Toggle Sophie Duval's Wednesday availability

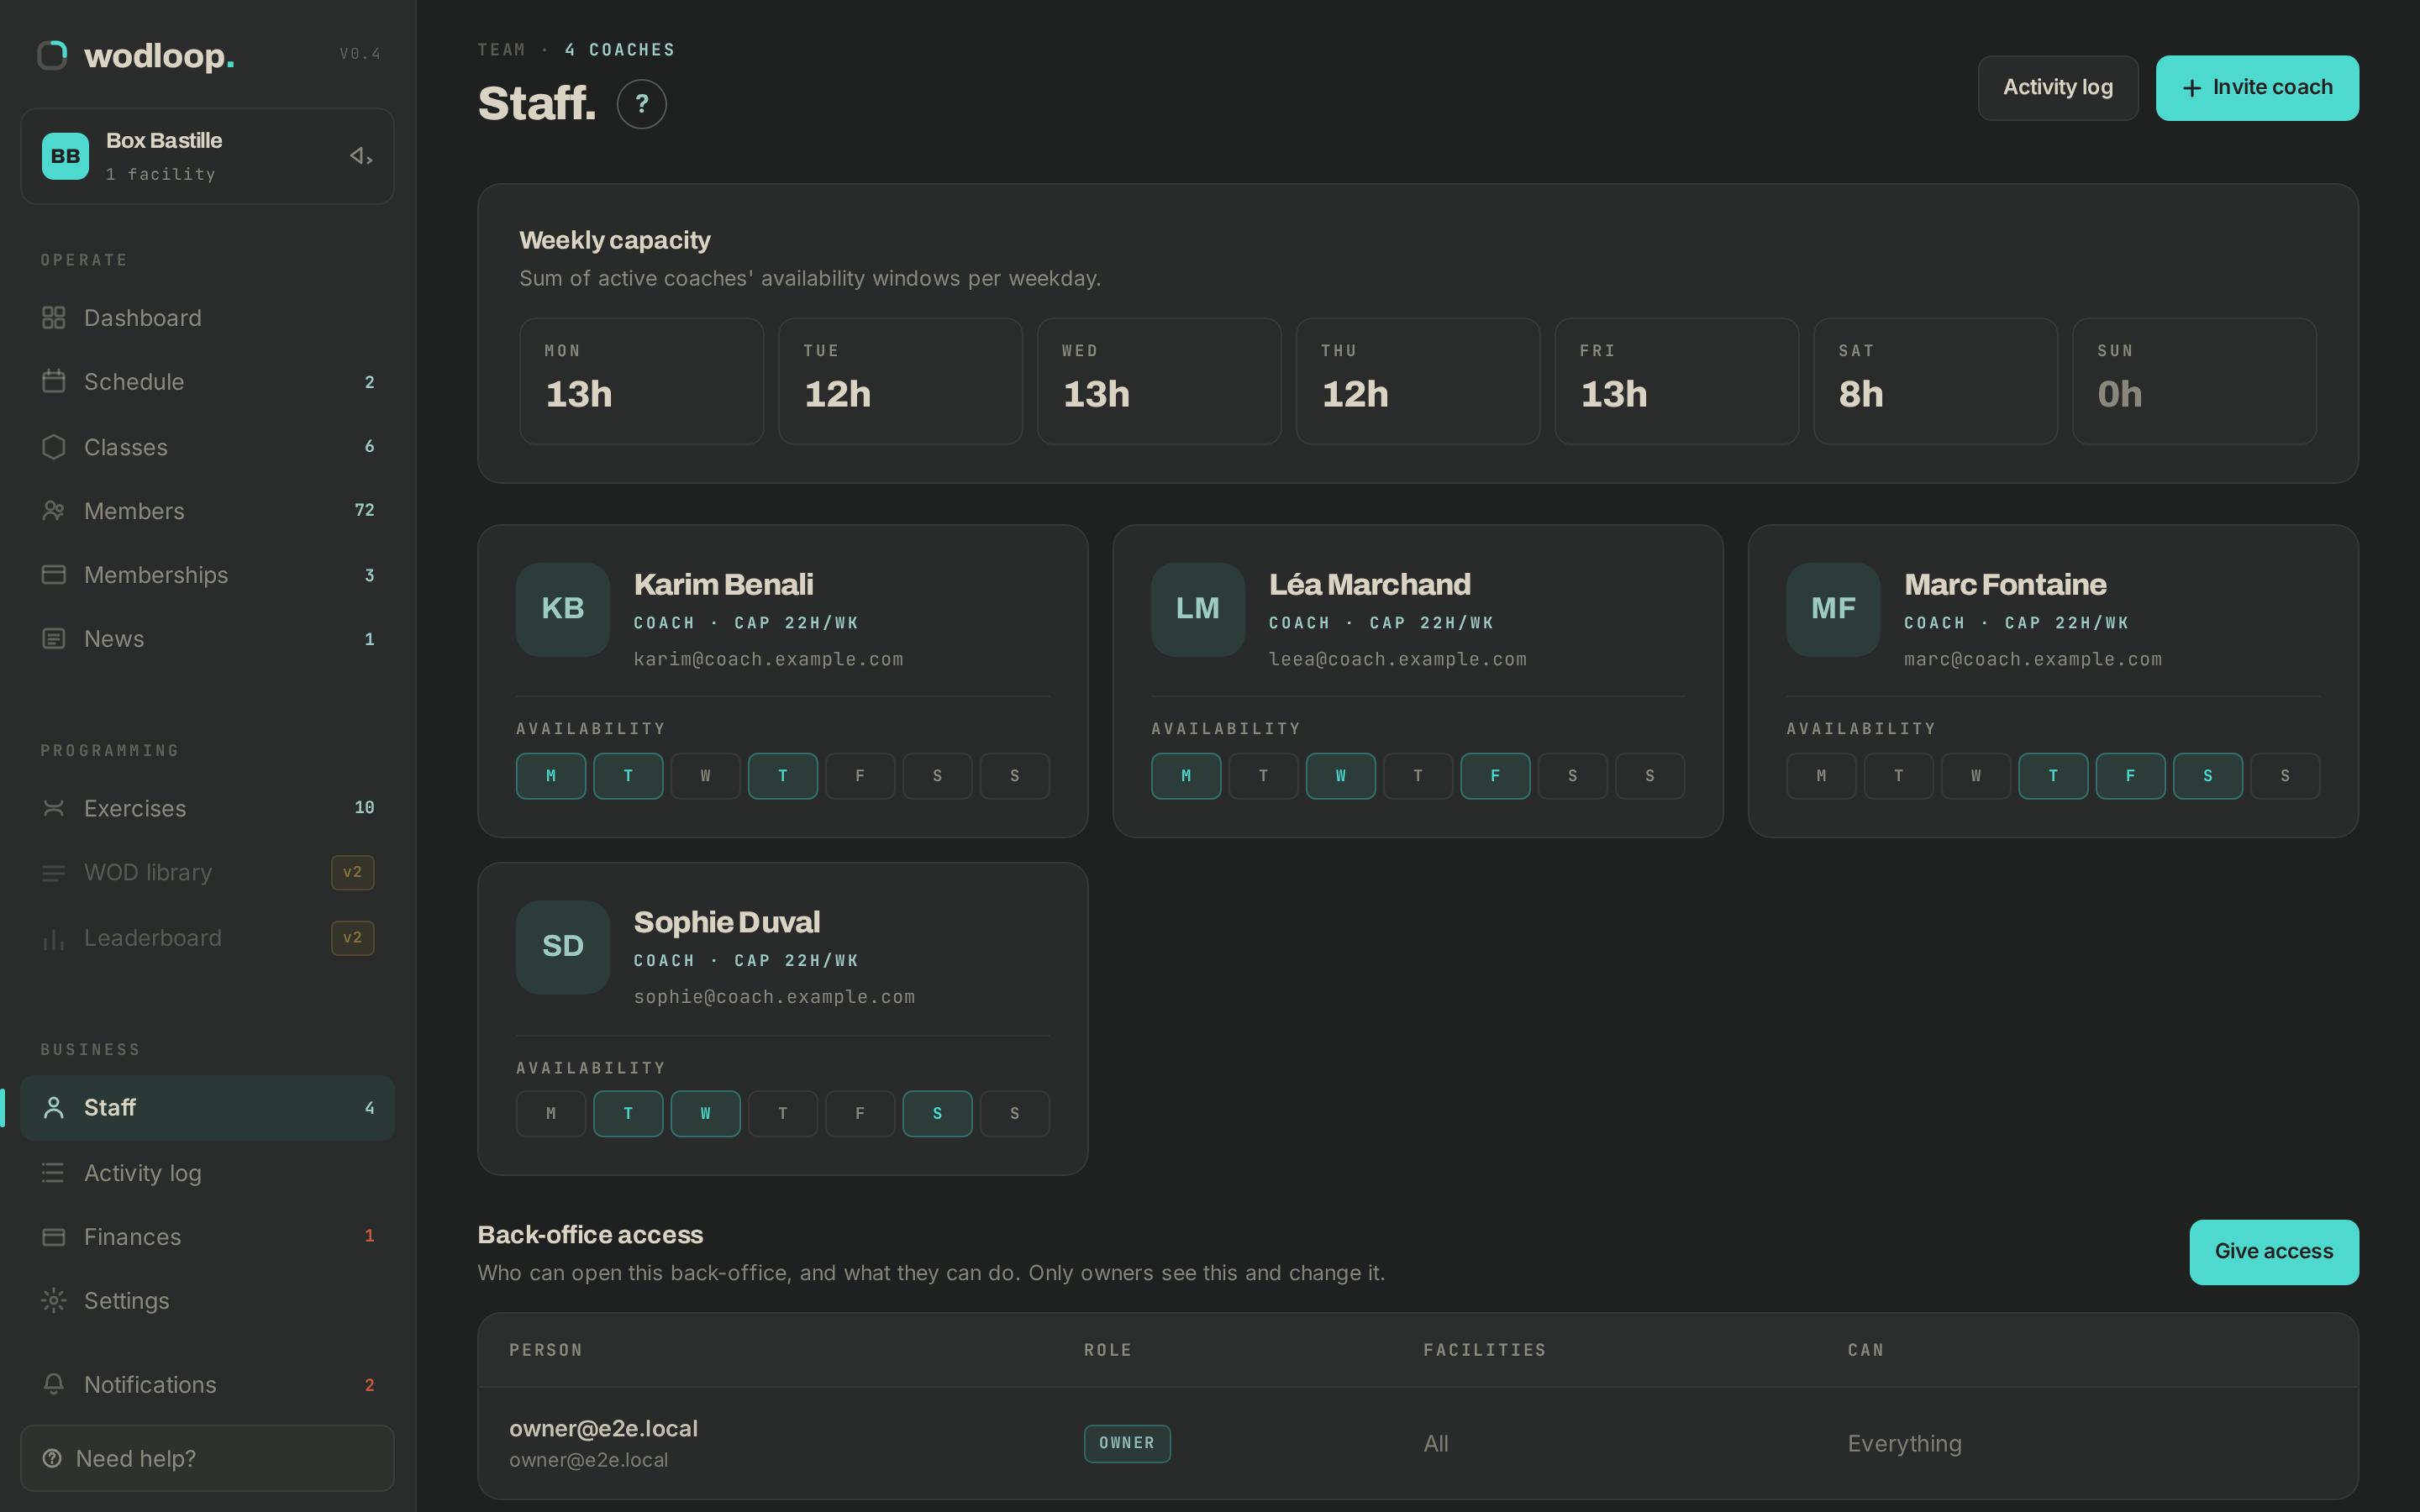[x=706, y=1114]
